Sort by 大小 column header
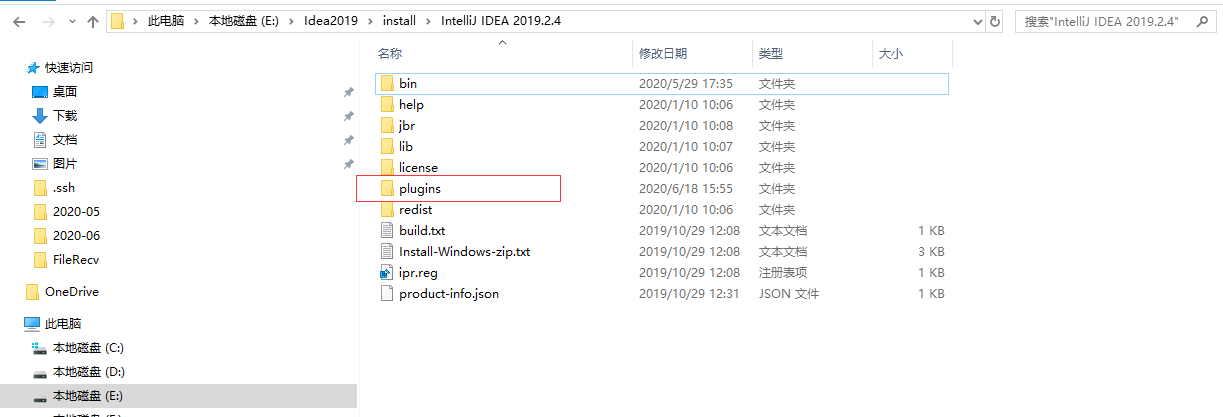Screen dimensions: 1223x417 coord(891,54)
